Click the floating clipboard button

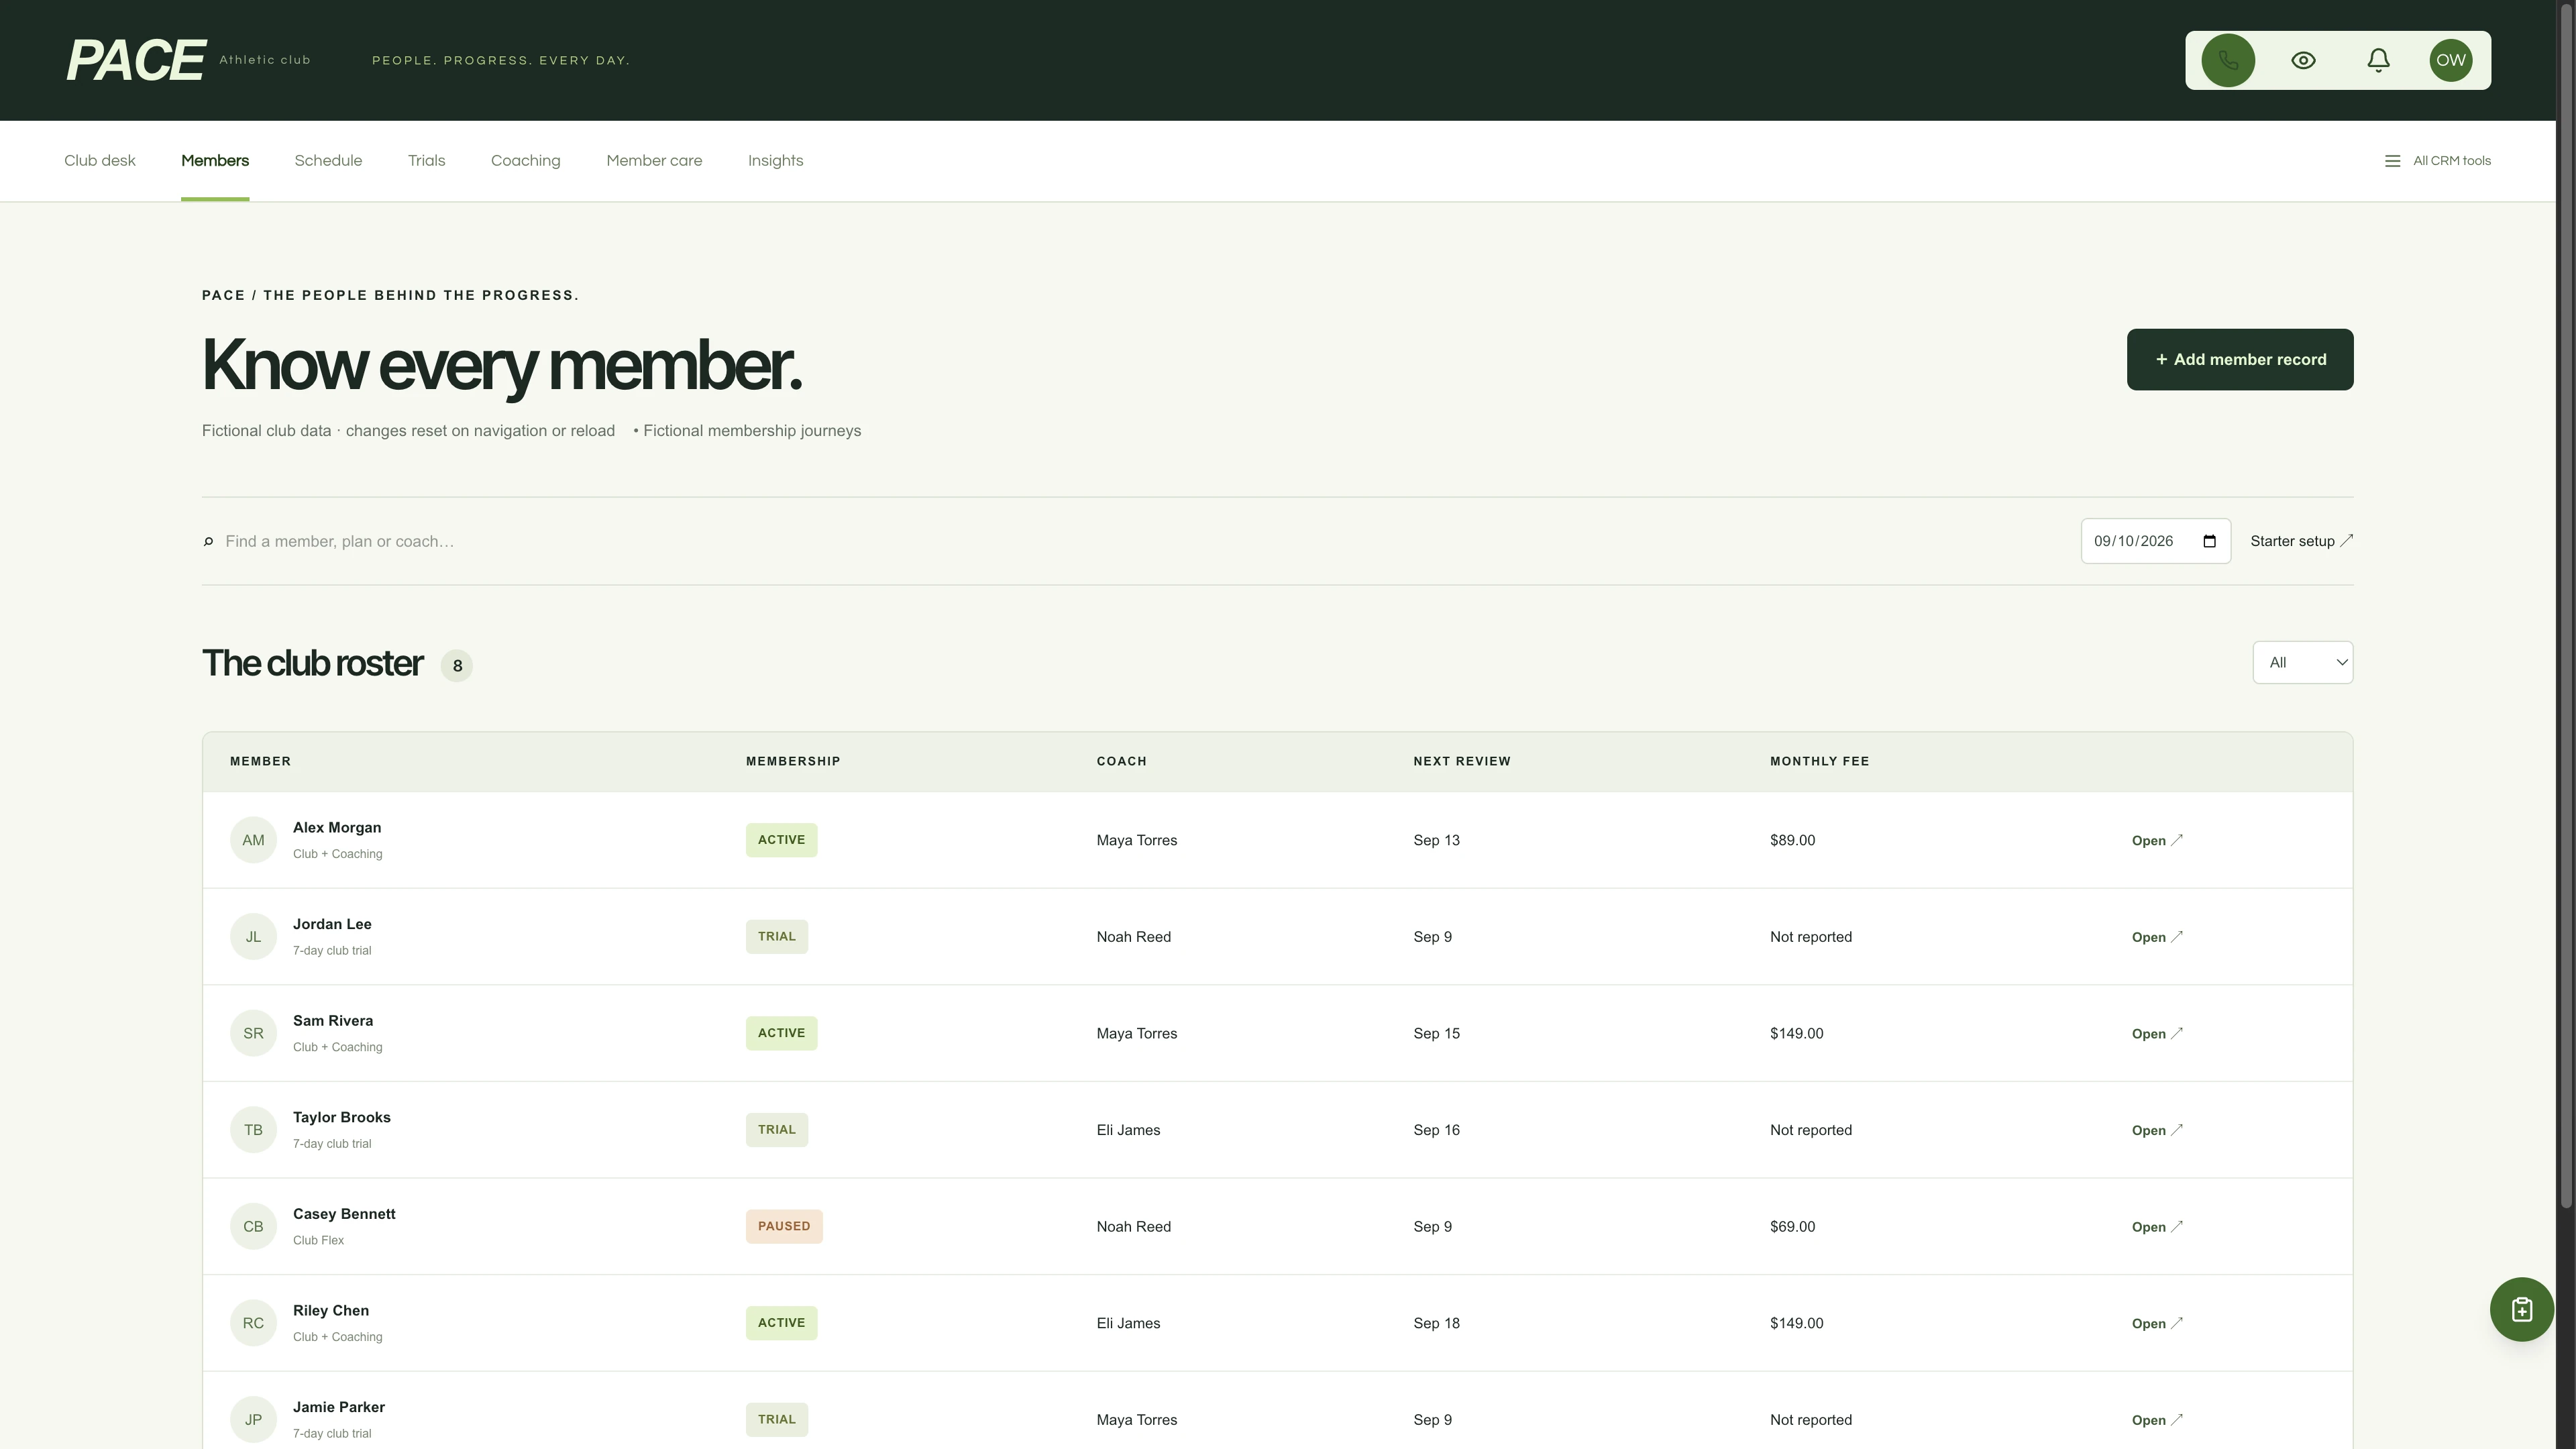[2522, 1309]
